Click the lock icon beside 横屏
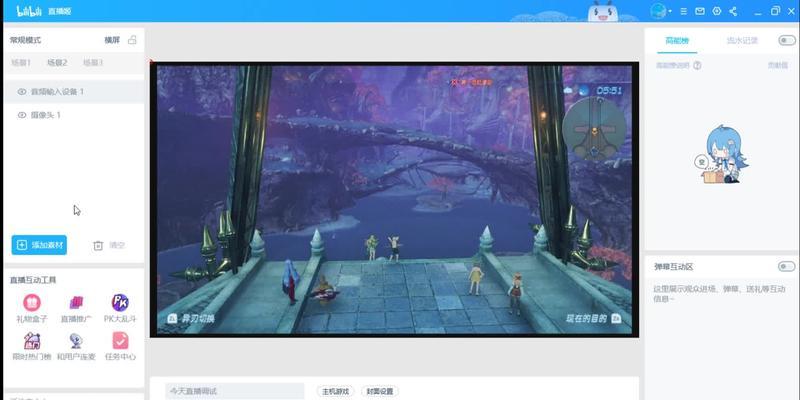Image resolution: width=800 pixels, height=400 pixels. tap(132, 40)
